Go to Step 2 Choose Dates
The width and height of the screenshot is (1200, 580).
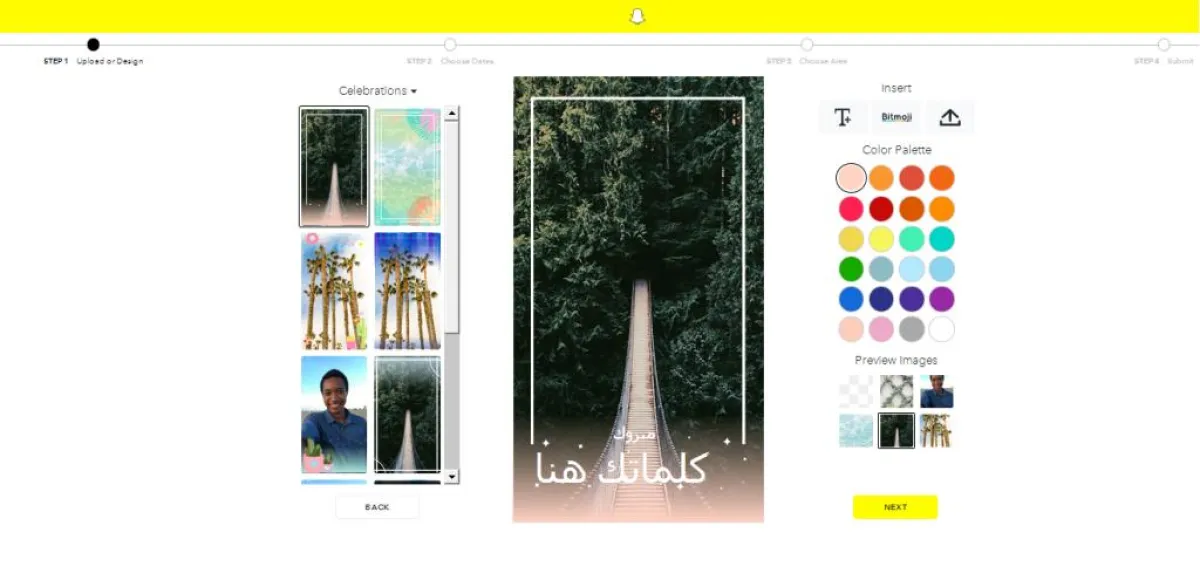[450, 45]
